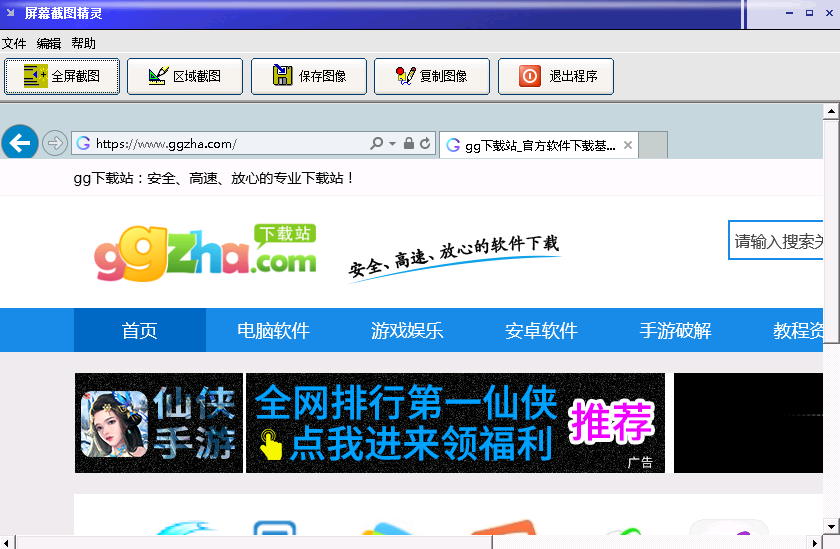Click the 退出程序 exit program button
This screenshot has height=549, width=840.
coord(556,76)
